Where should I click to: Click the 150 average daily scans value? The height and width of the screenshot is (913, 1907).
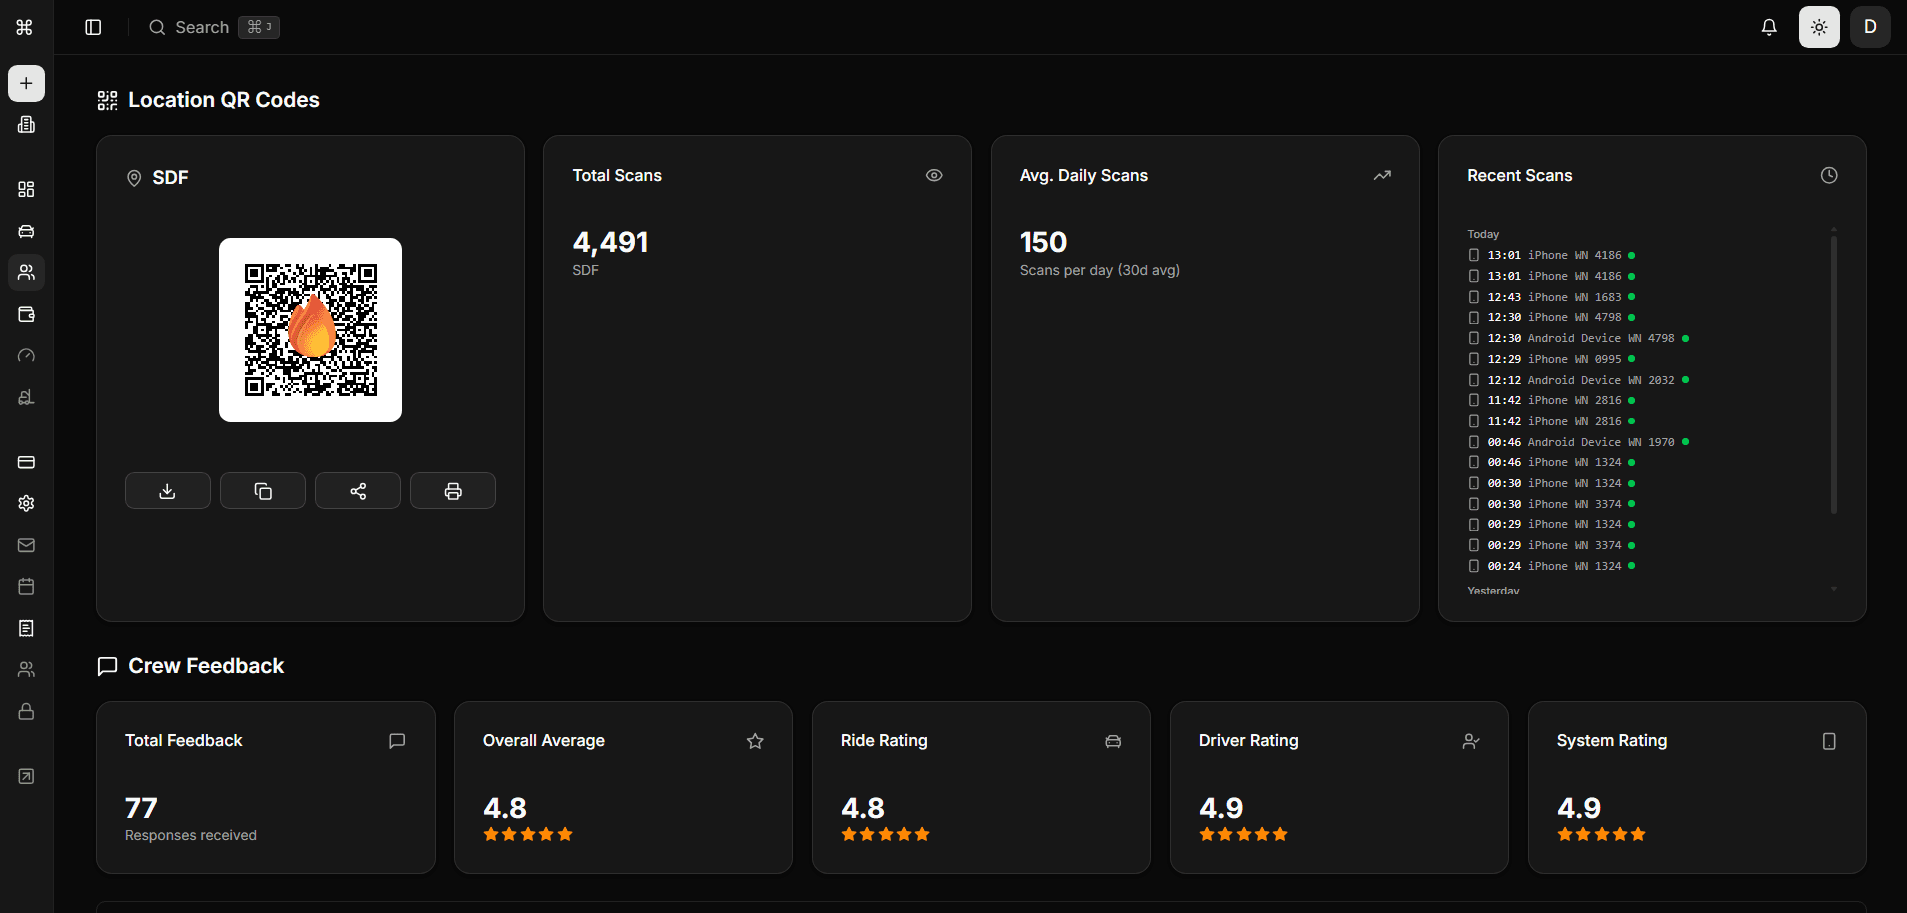(x=1043, y=242)
